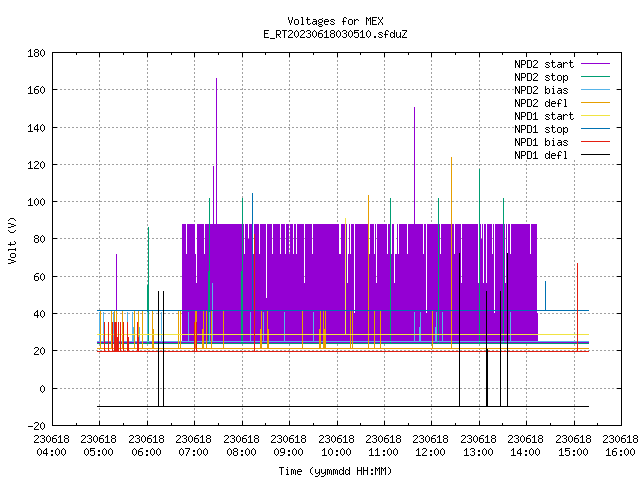Click the red NPD1 bias legend line
Screen dimensions: 640x480
(595, 142)
